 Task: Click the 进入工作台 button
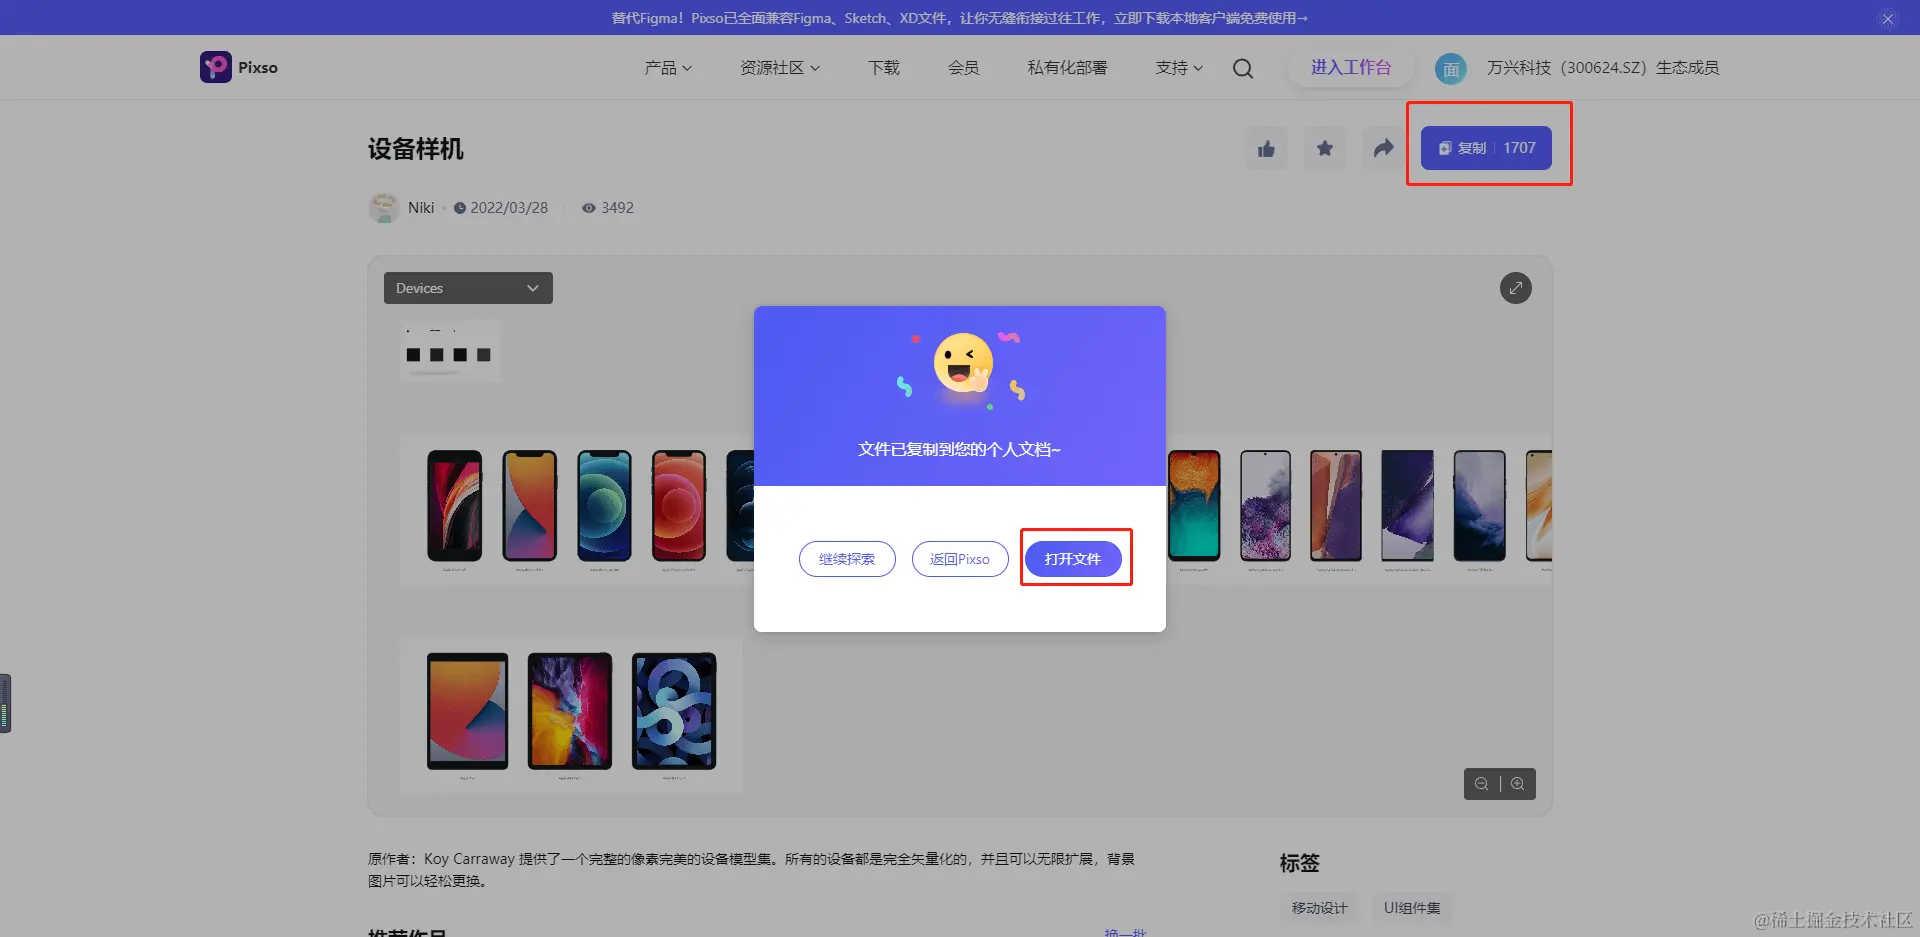click(1351, 67)
